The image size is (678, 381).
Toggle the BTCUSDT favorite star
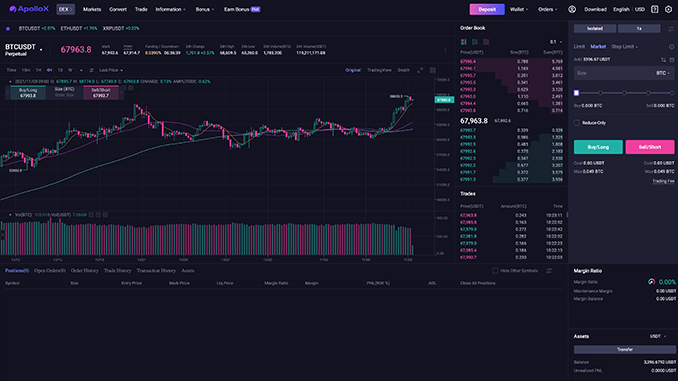tap(8, 29)
